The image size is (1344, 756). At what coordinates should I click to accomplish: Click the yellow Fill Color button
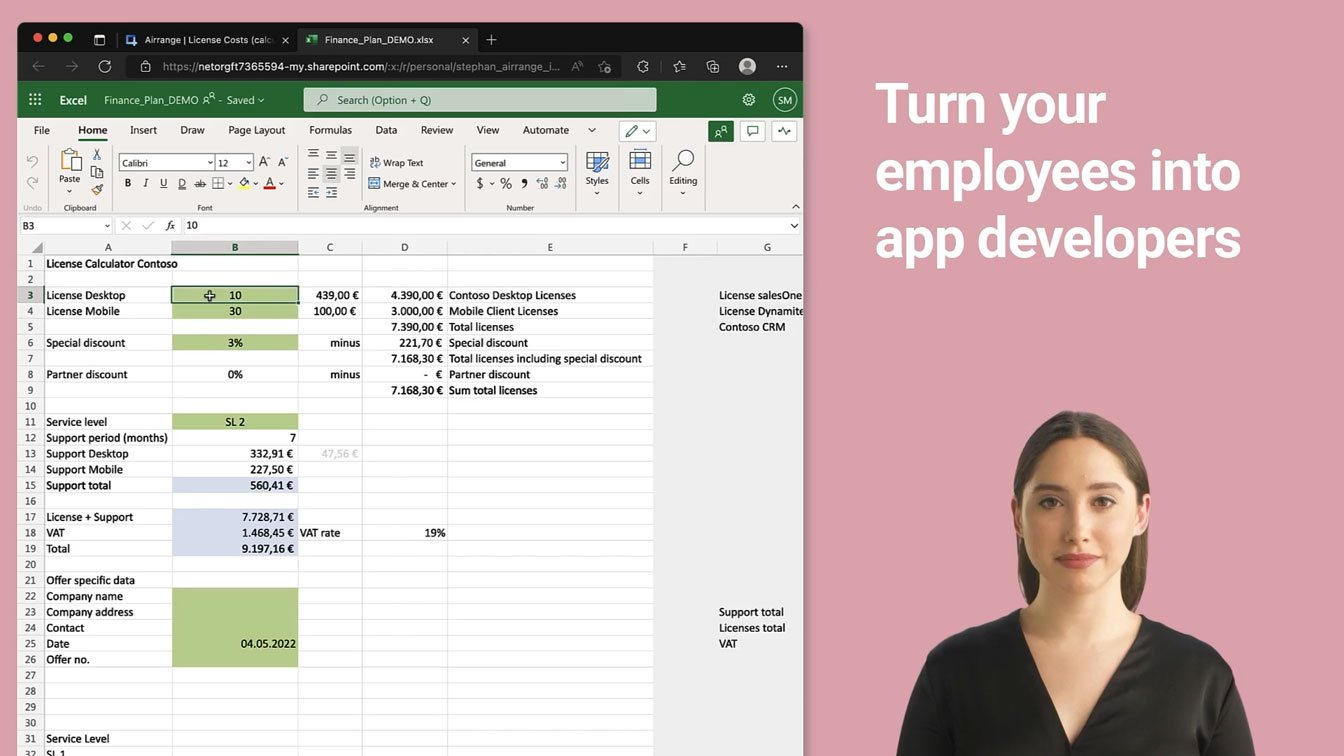tap(244, 184)
